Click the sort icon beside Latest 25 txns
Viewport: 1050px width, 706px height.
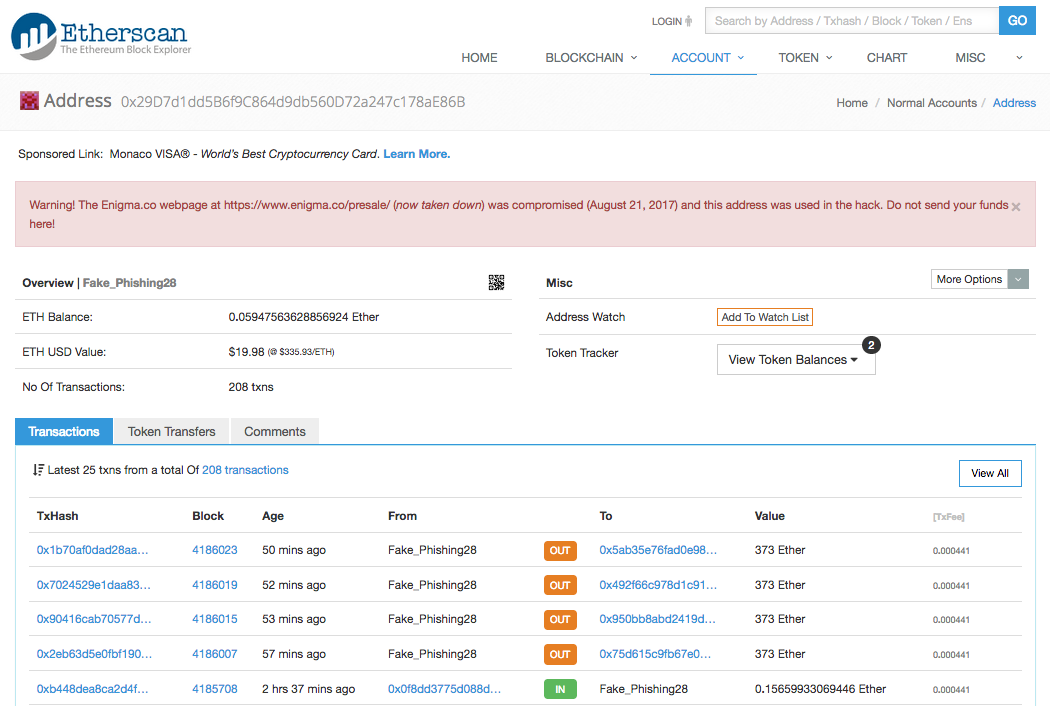pos(38,470)
